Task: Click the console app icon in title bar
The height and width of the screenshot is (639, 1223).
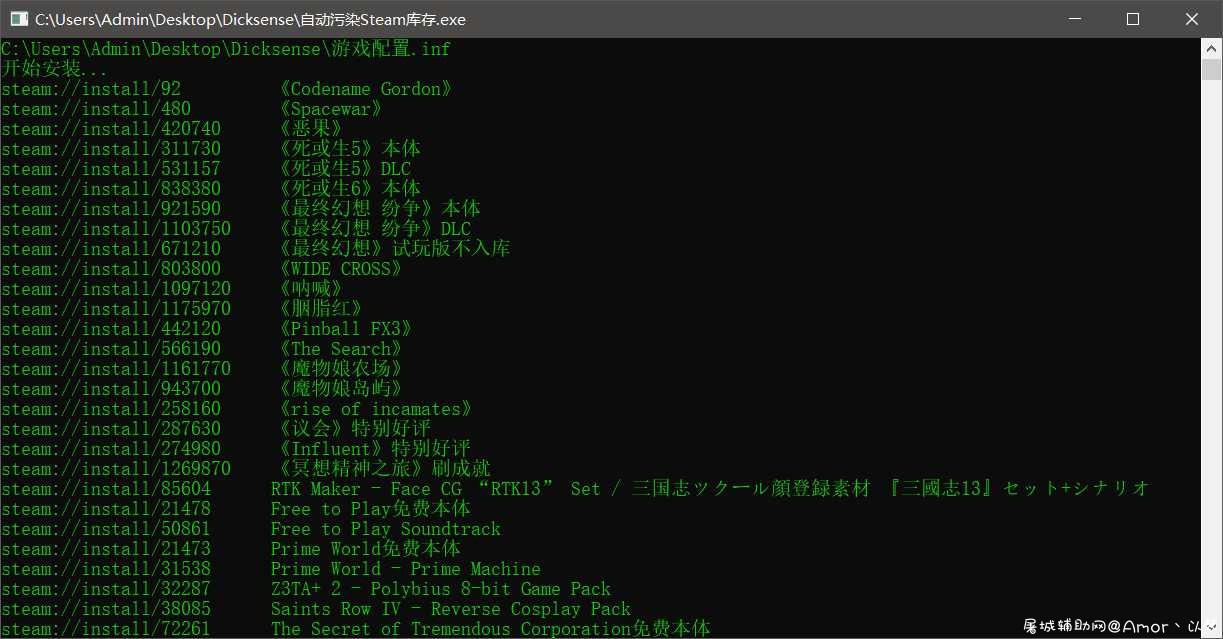Action: pos(18,19)
